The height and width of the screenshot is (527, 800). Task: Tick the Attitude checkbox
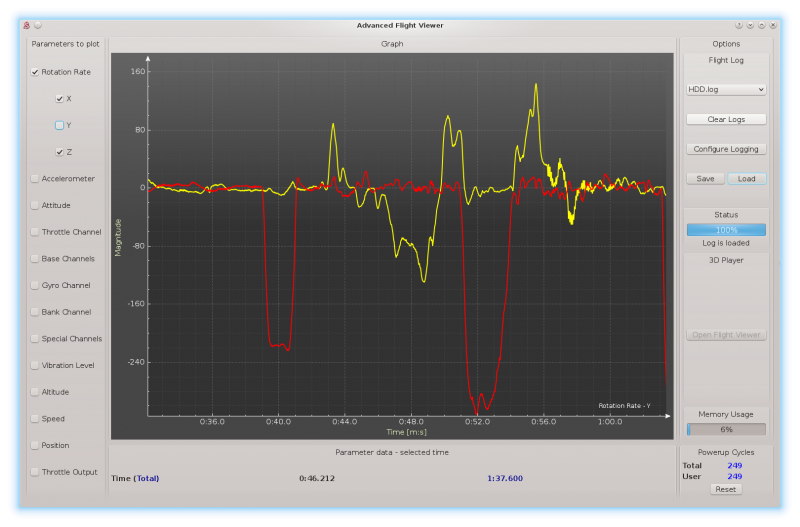[36, 205]
